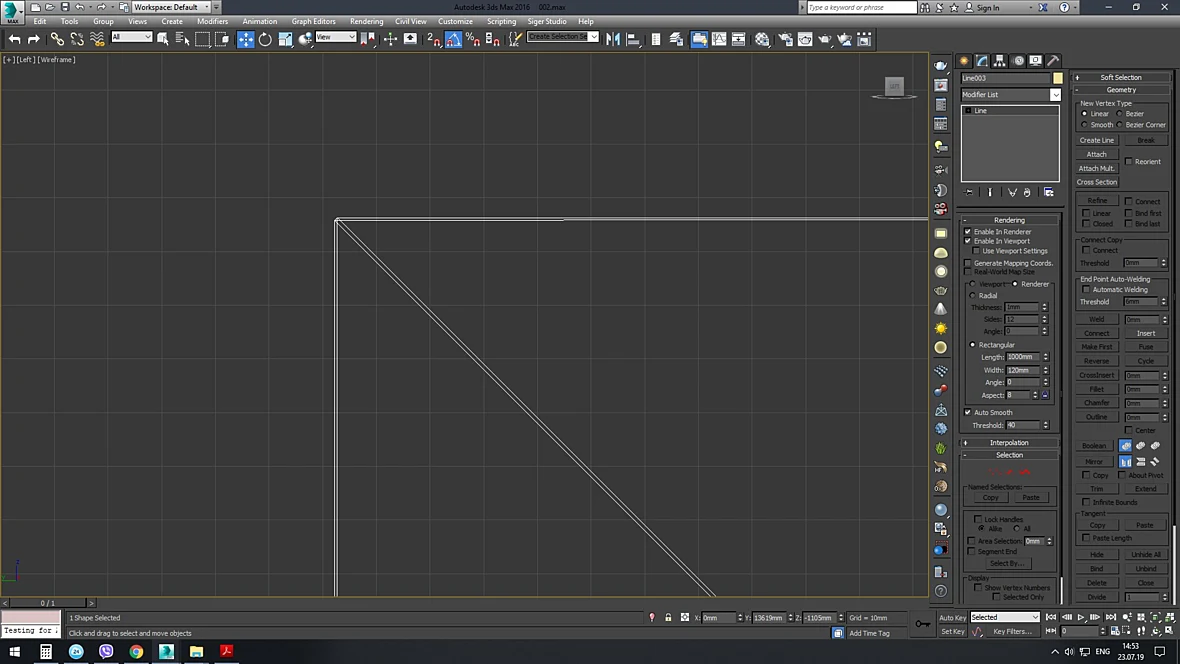The image size is (1180, 664).
Task: Activate the Select and Uniform Scale tool
Action: (x=285, y=39)
